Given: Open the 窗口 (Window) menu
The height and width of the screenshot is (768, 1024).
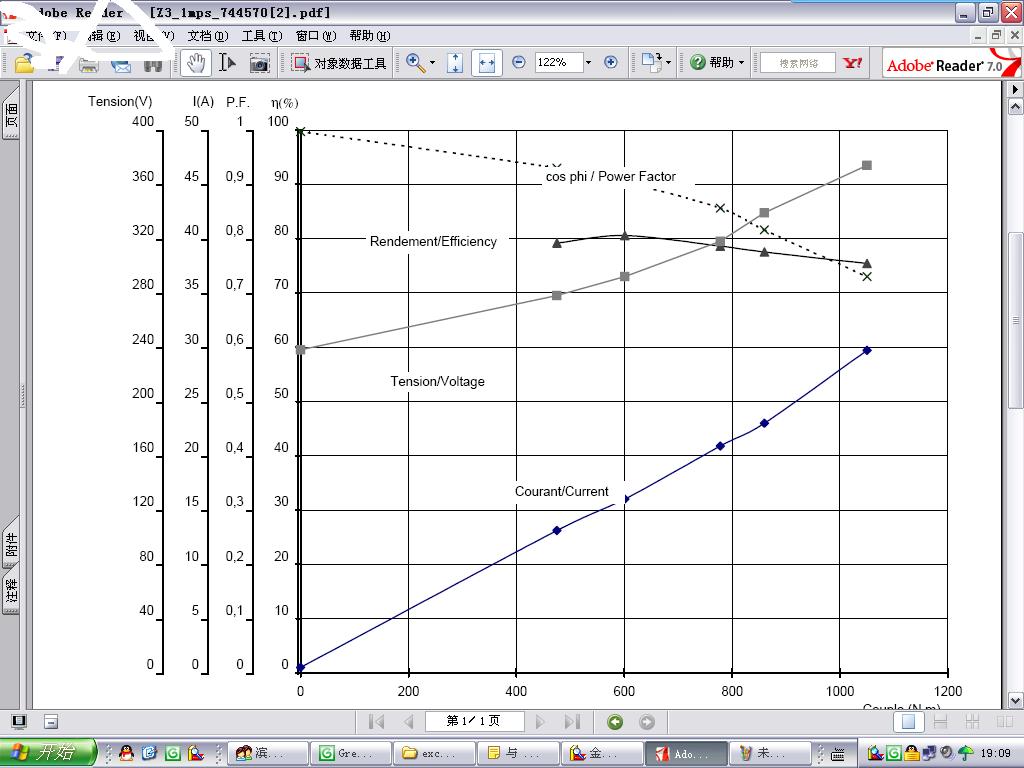Looking at the screenshot, I should point(316,36).
